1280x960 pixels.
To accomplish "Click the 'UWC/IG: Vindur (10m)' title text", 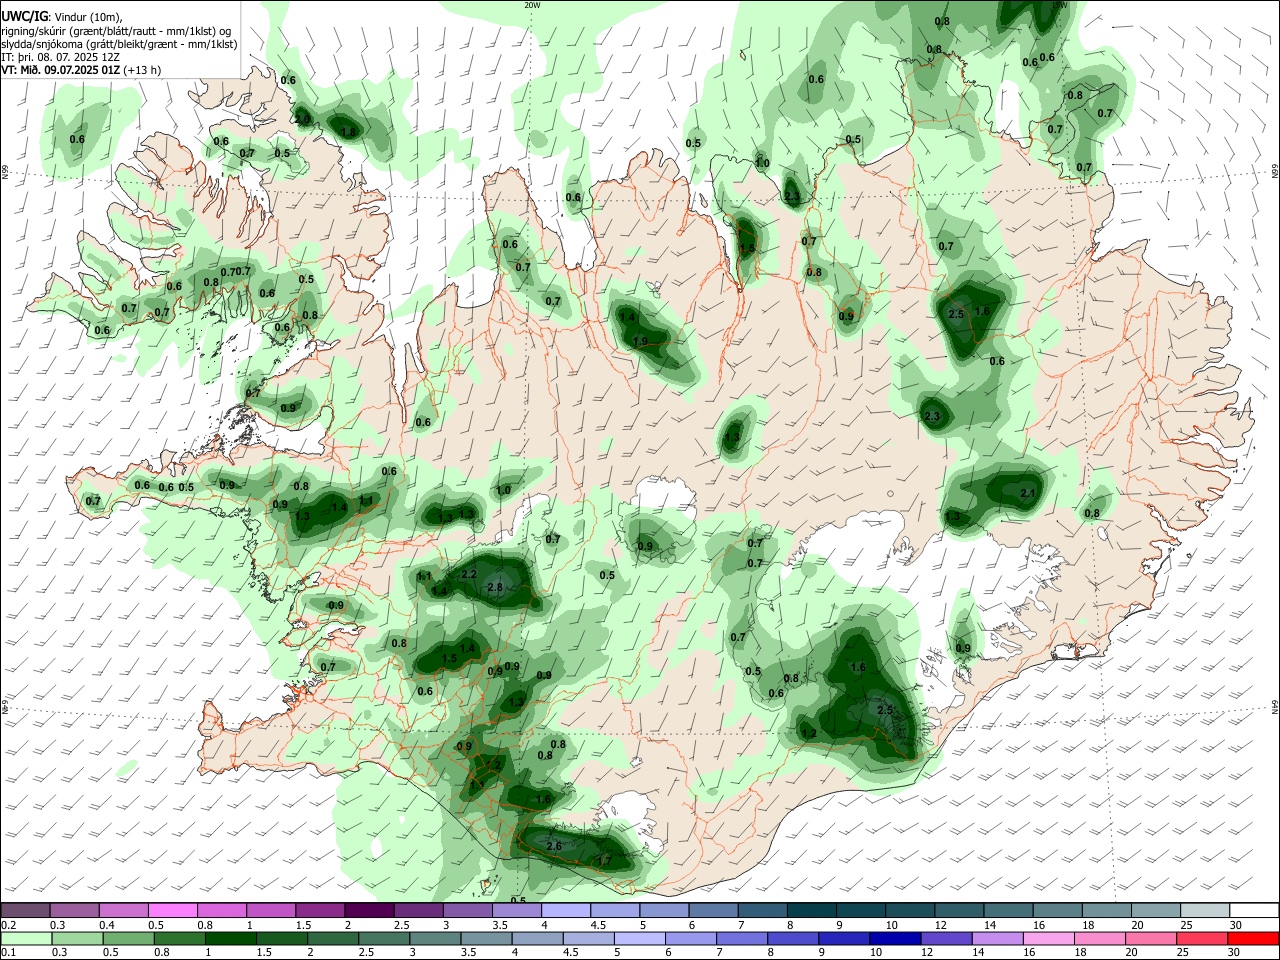I will click(62, 16).
